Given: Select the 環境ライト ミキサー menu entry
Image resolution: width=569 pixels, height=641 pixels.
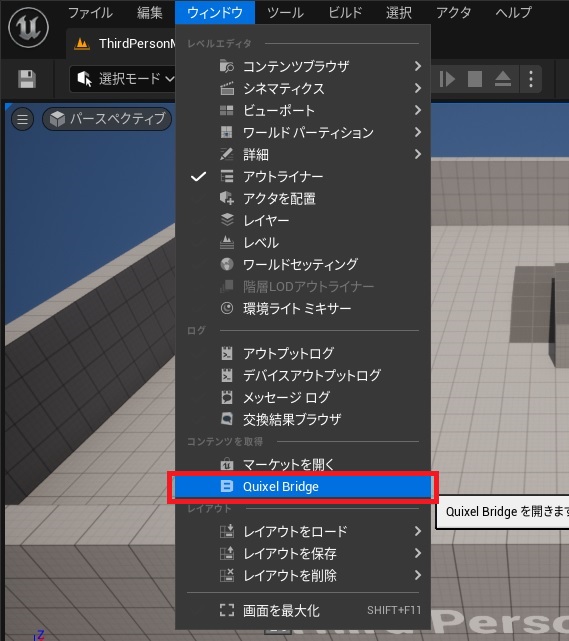Looking at the screenshot, I should [x=303, y=308].
